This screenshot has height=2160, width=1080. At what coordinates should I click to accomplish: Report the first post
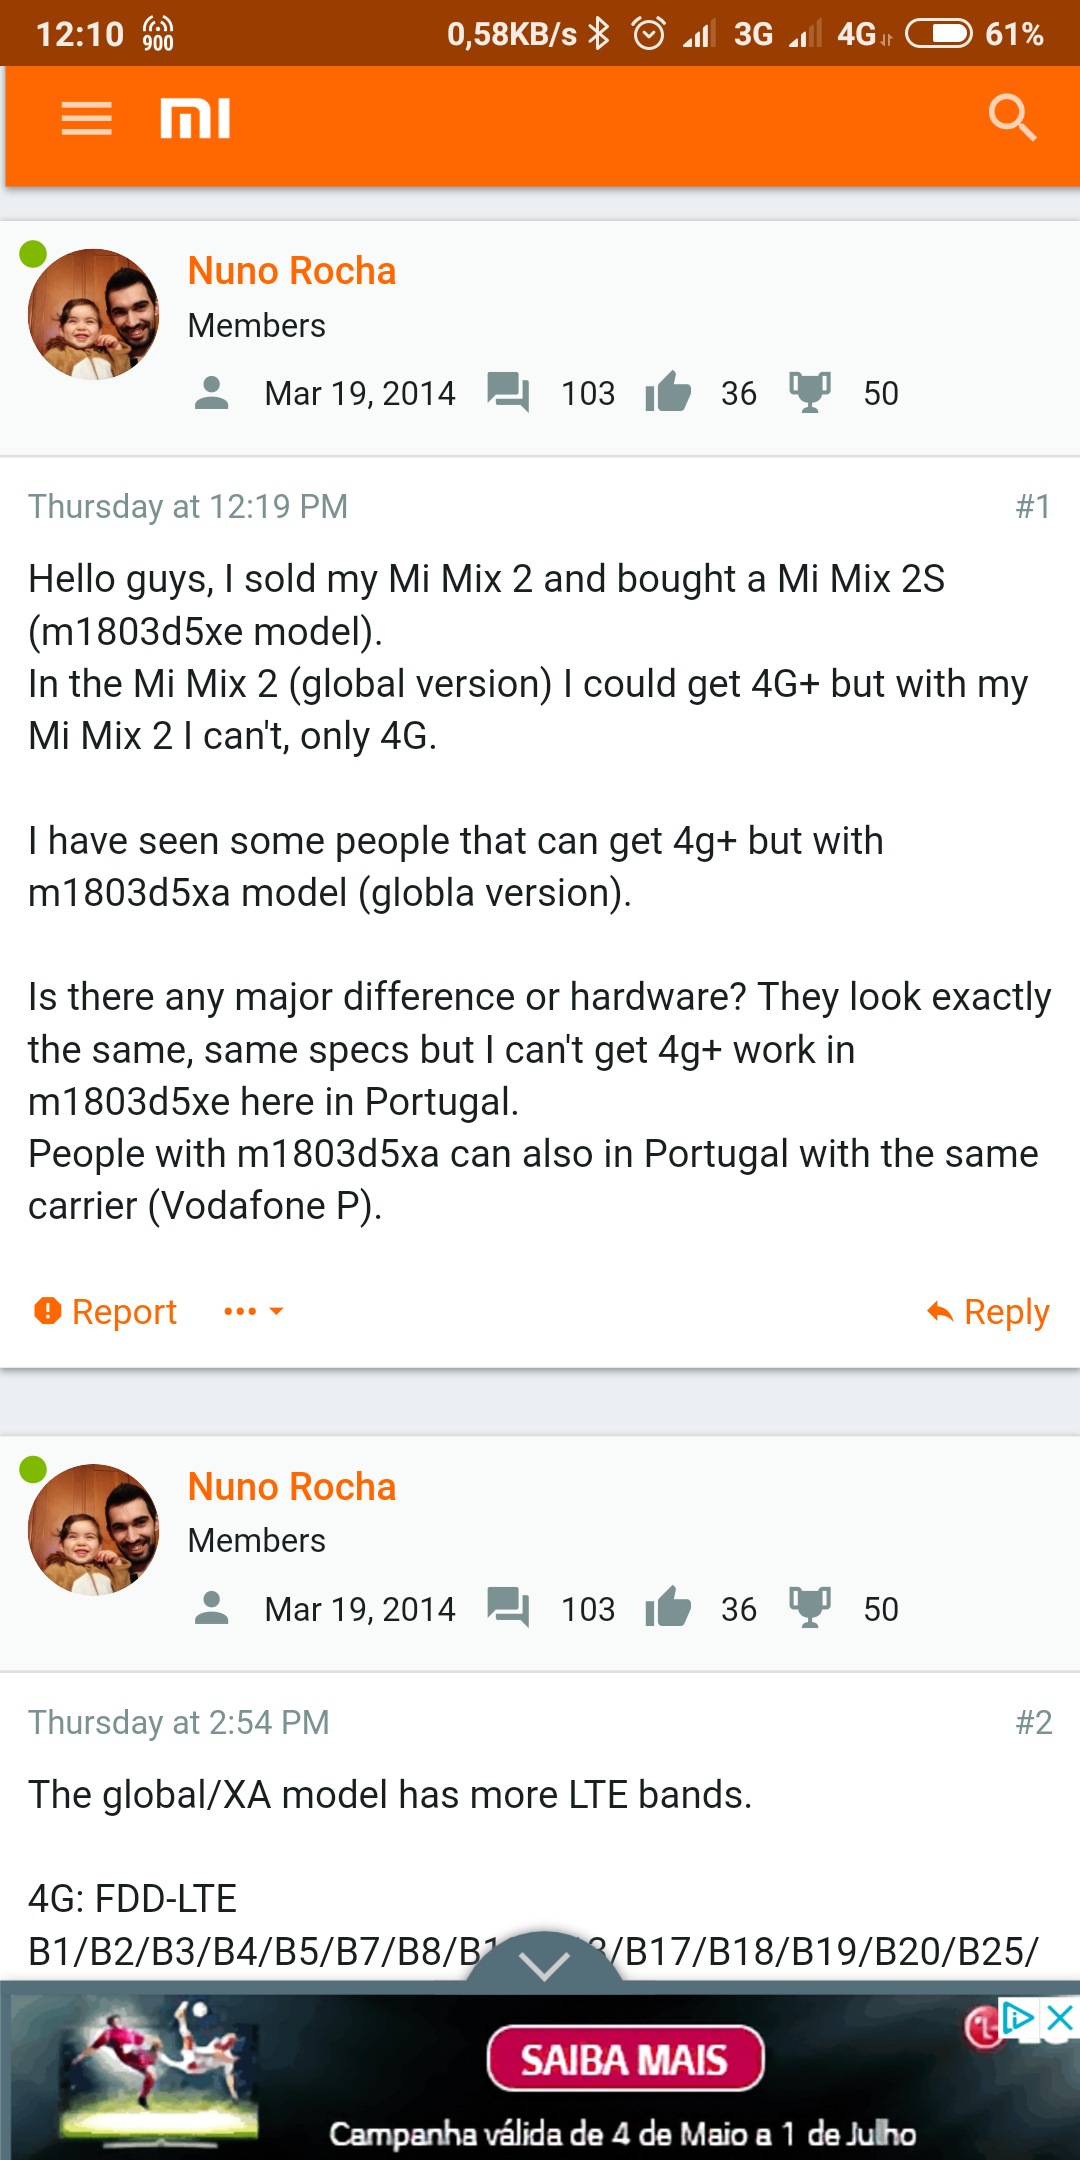pyautogui.click(x=105, y=1311)
